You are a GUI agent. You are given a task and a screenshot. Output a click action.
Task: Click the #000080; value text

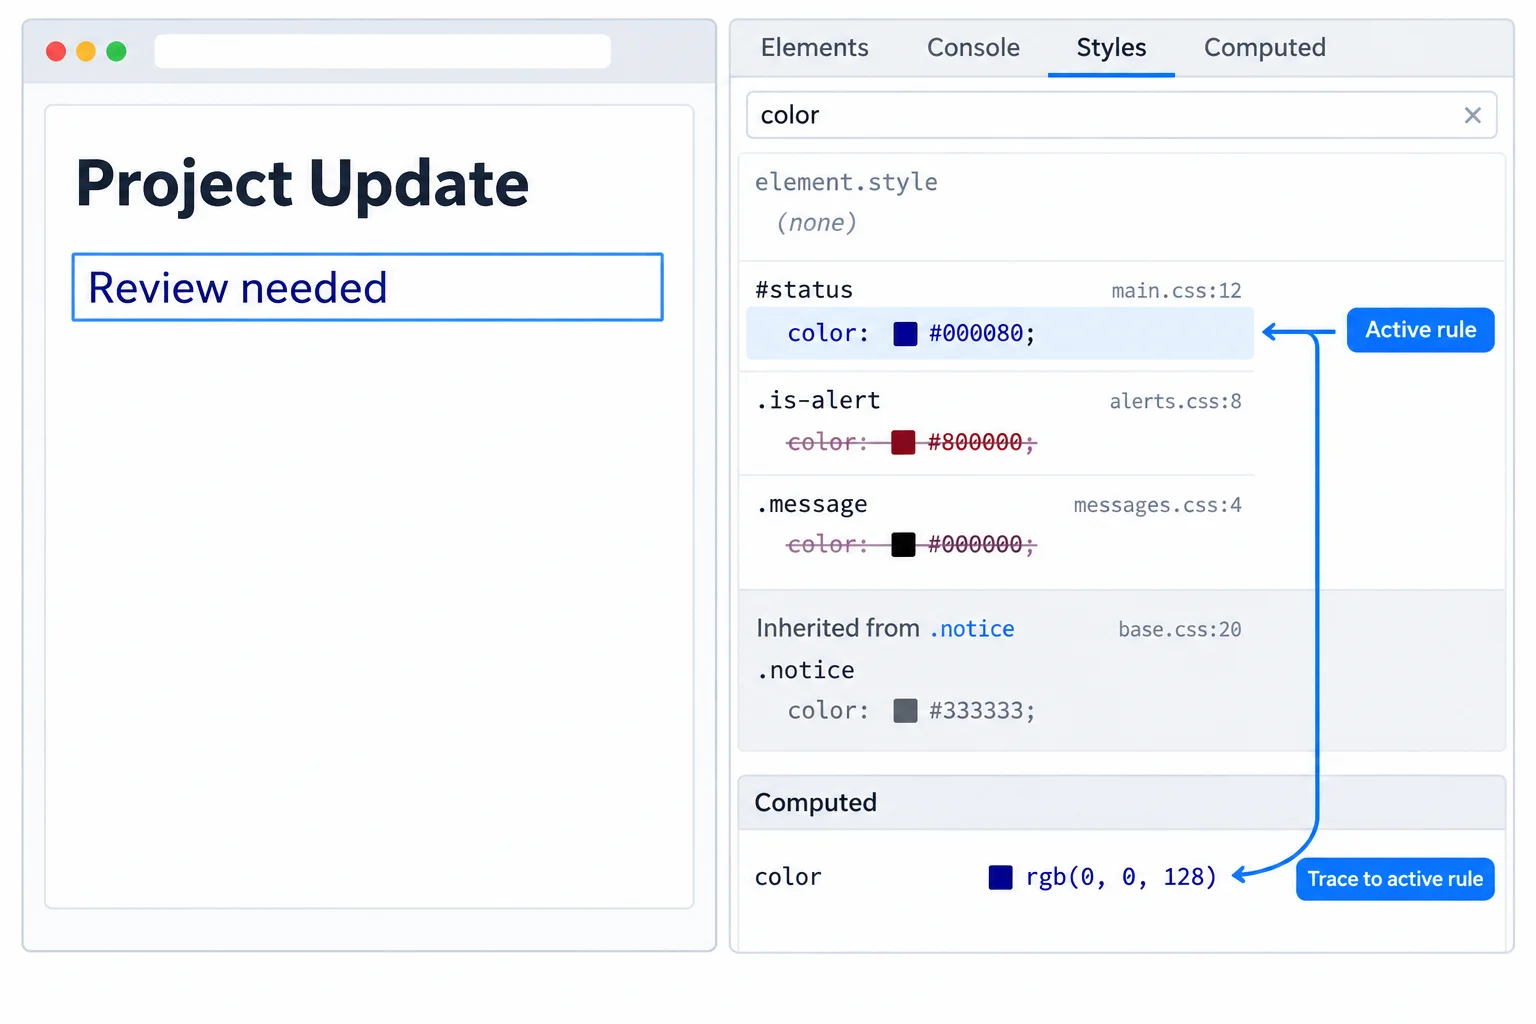(x=982, y=334)
